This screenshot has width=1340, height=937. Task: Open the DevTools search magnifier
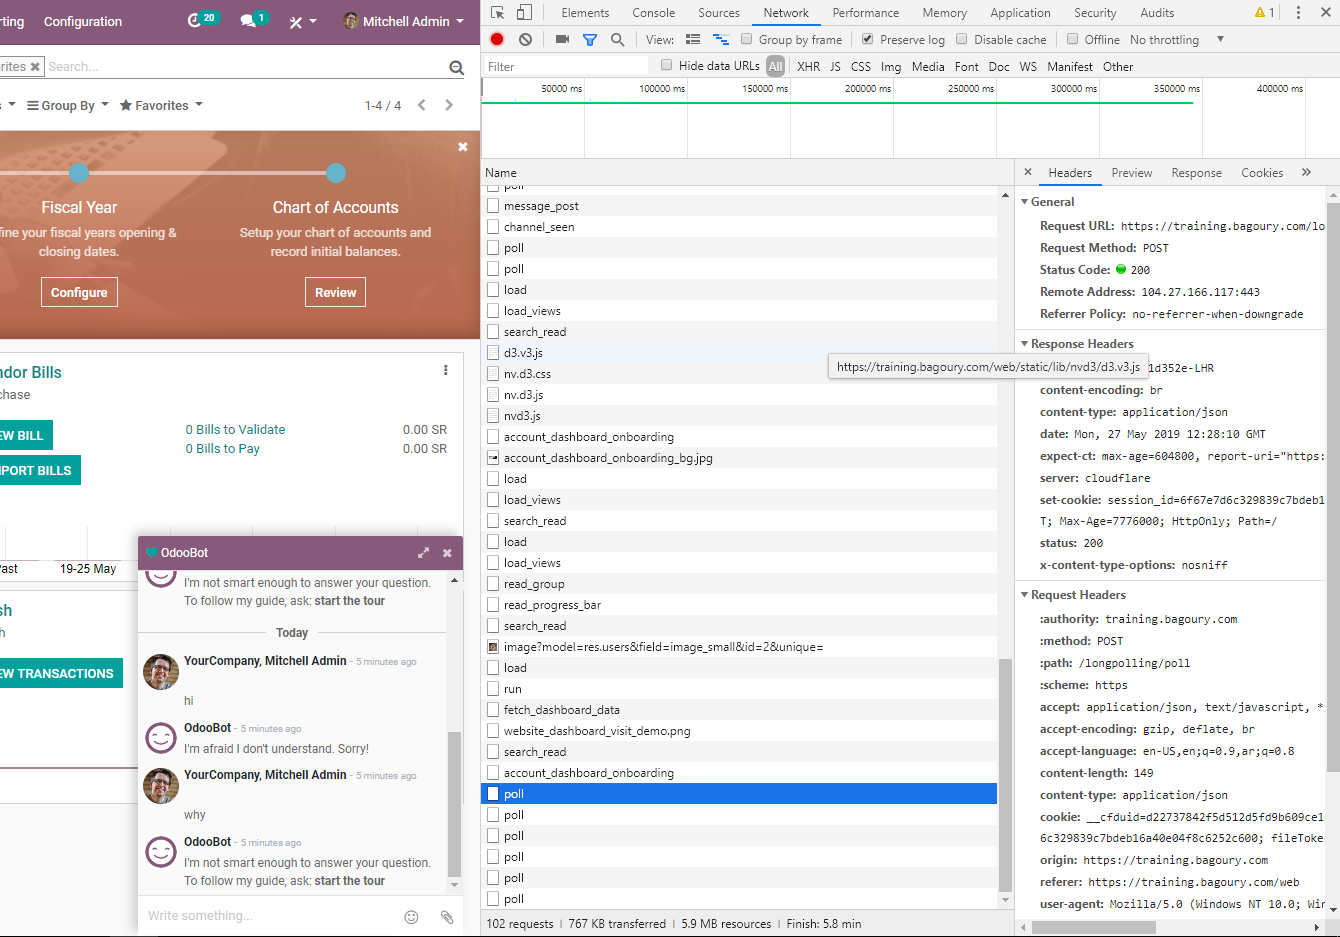tap(619, 38)
